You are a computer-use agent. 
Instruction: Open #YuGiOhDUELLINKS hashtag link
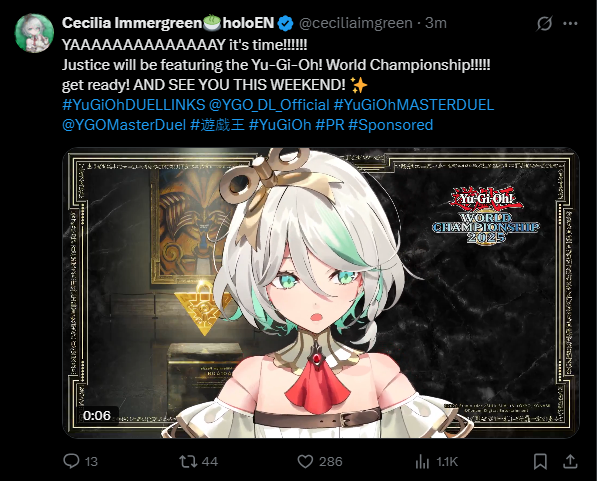click(x=134, y=105)
